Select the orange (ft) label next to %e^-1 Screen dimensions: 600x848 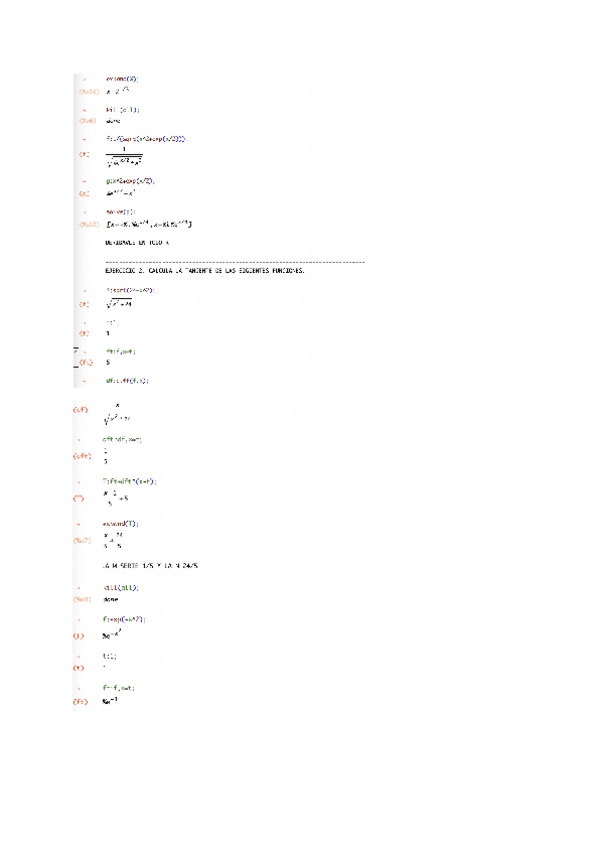point(80,702)
